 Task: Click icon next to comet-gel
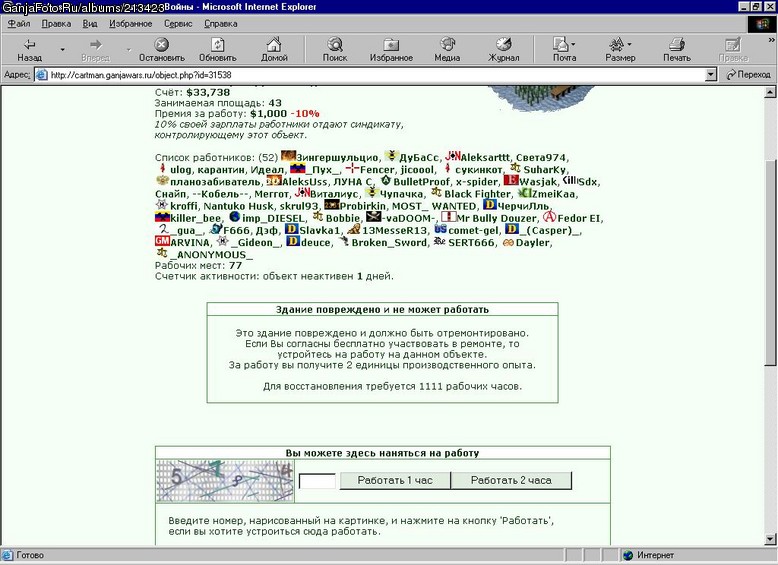click(x=440, y=229)
